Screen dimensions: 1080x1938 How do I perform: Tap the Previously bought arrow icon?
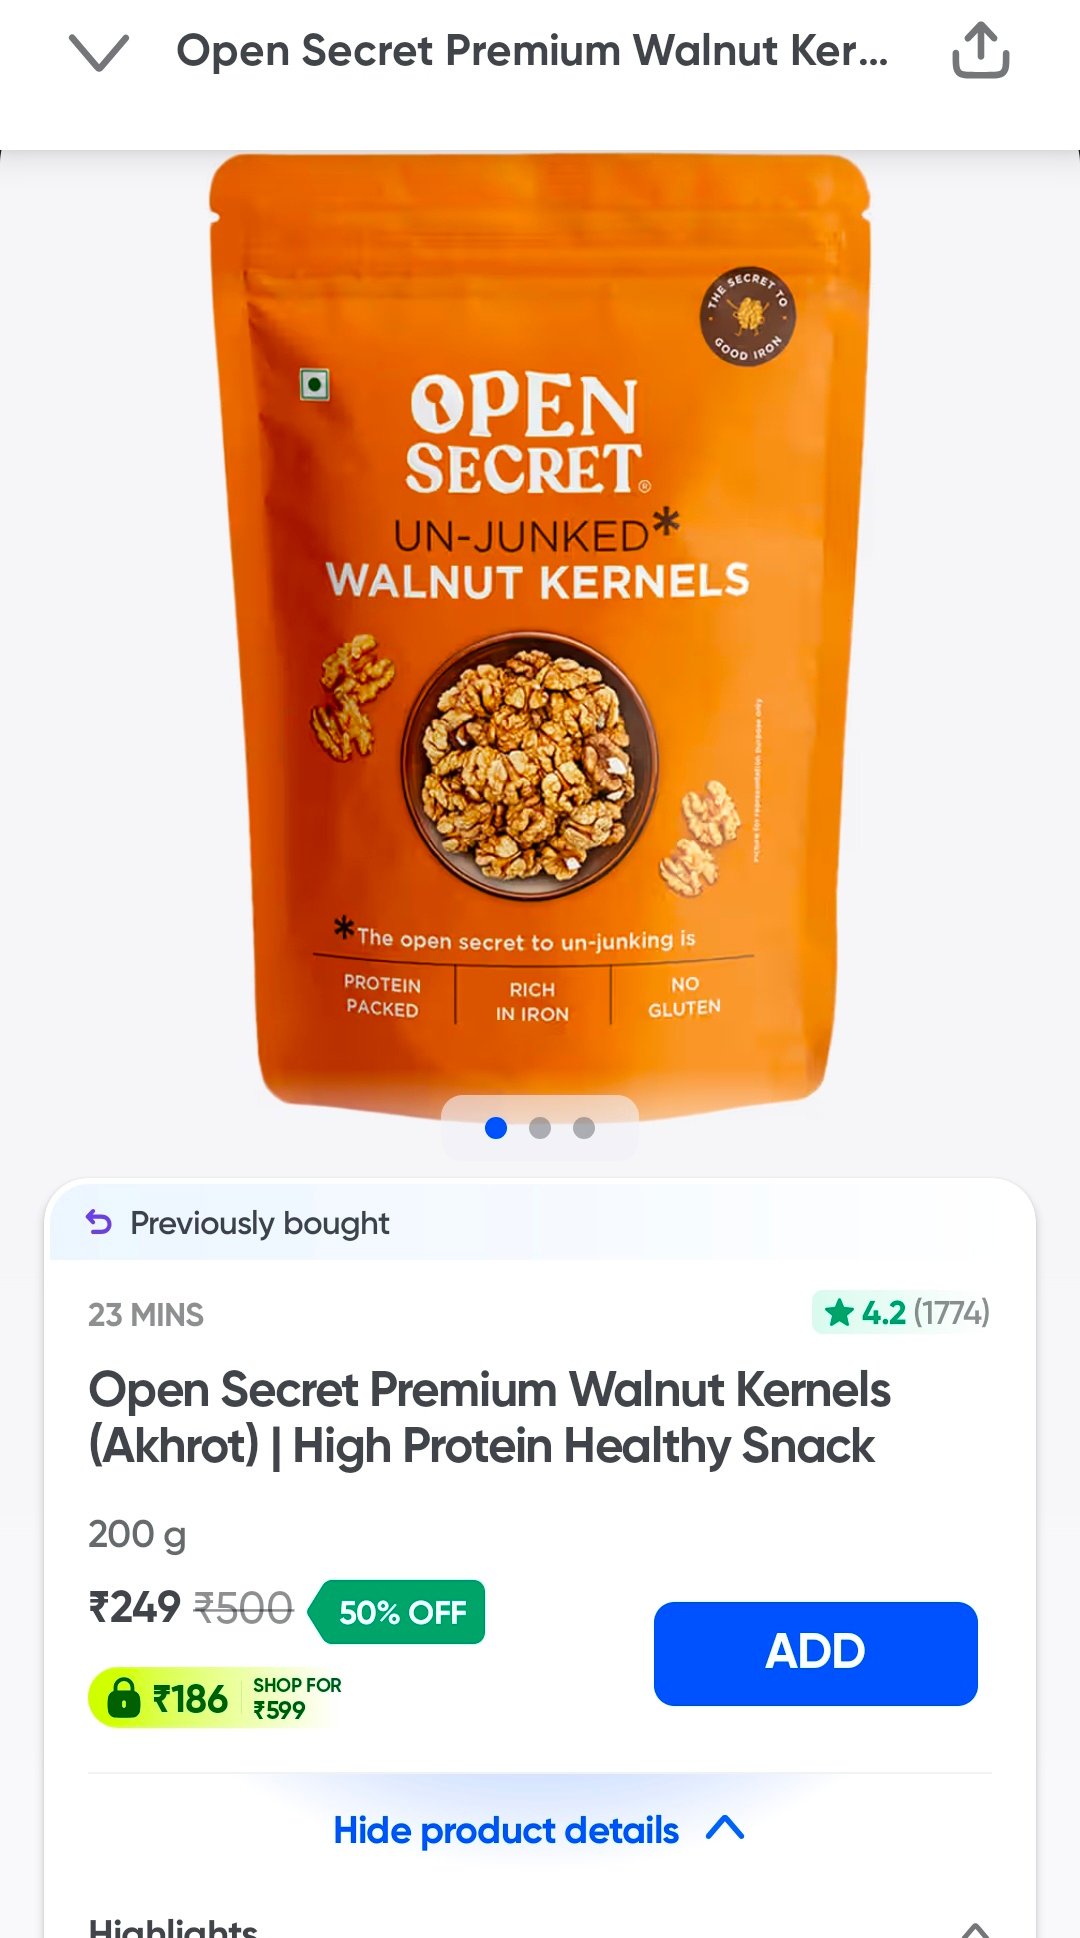click(x=99, y=1222)
